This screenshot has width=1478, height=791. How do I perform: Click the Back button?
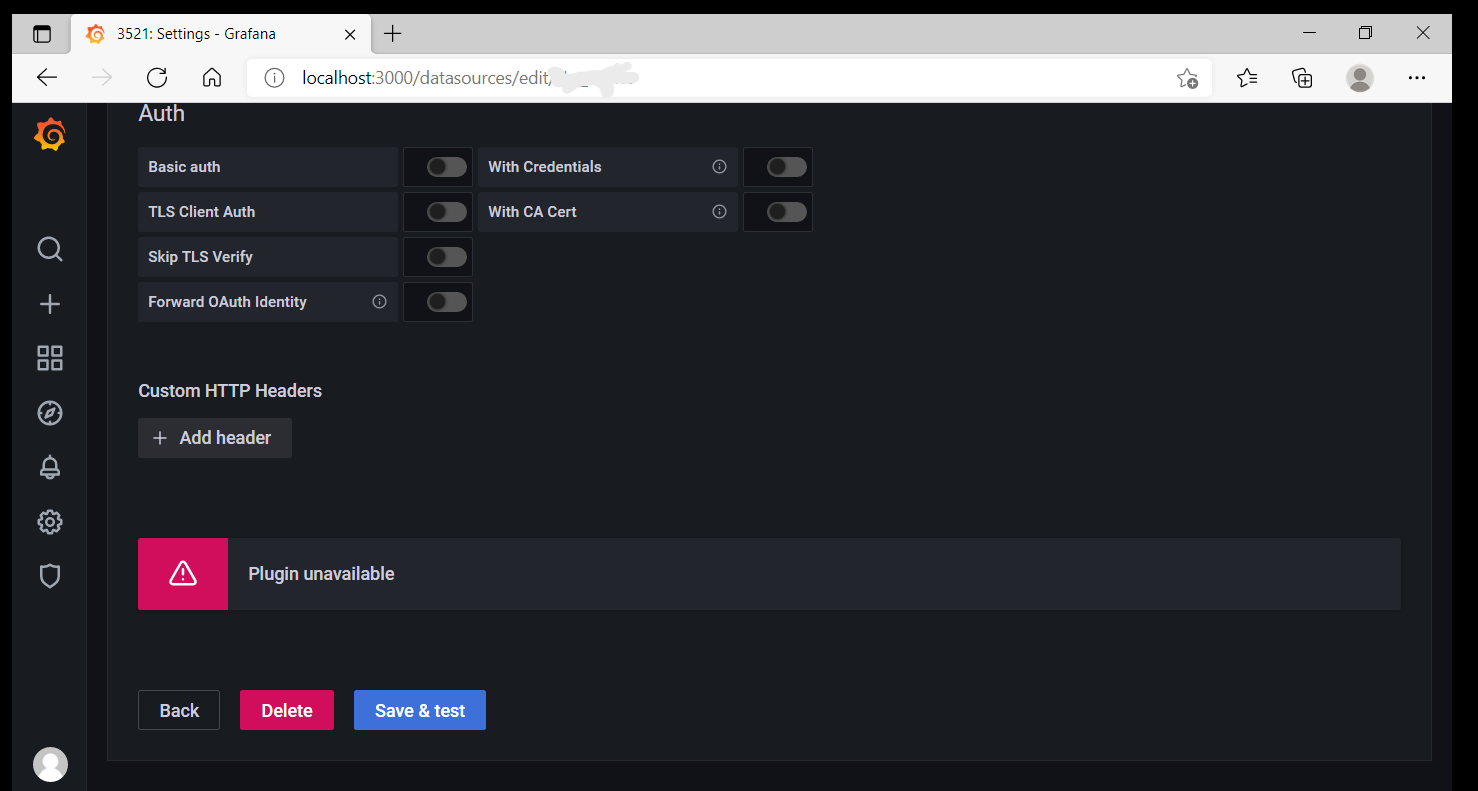click(179, 710)
